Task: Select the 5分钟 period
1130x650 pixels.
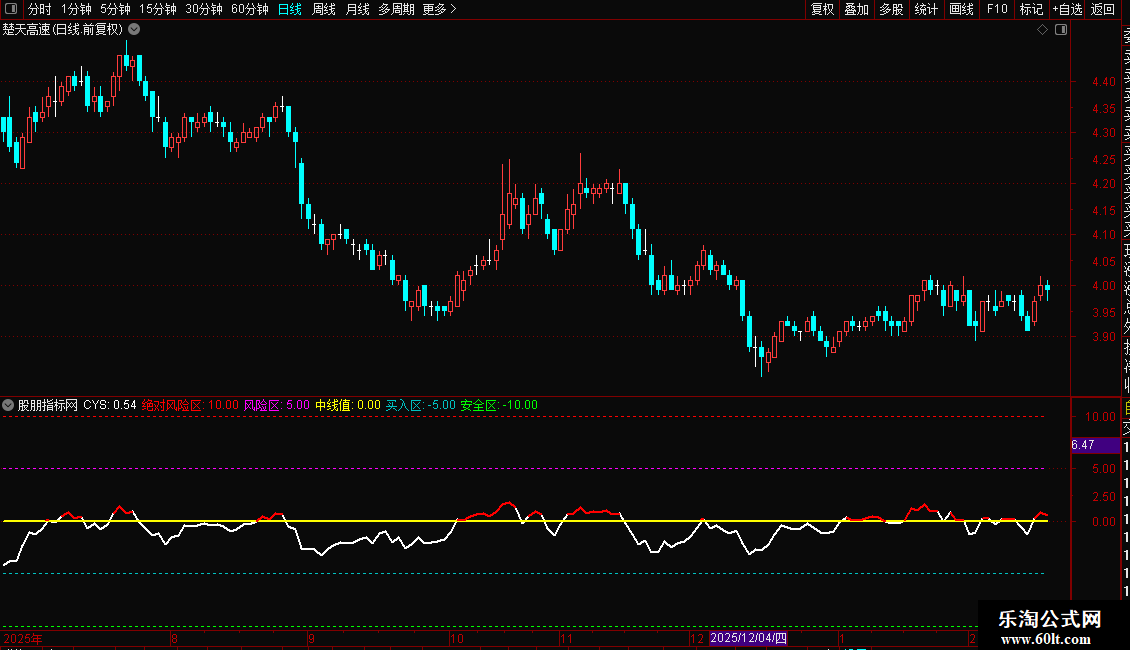Action: coord(115,9)
